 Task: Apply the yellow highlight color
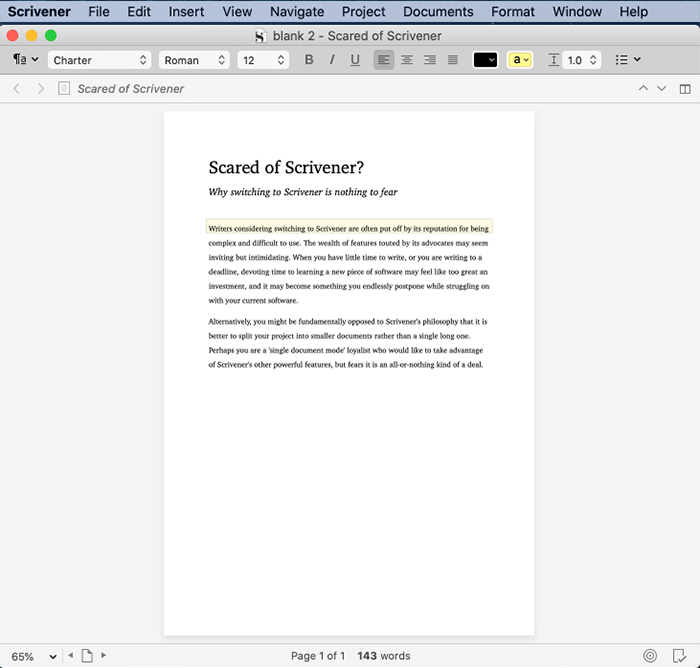pos(516,60)
